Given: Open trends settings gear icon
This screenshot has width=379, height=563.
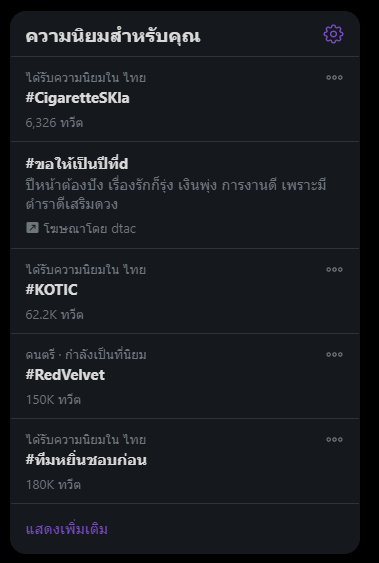Looking at the screenshot, I should 333,34.
